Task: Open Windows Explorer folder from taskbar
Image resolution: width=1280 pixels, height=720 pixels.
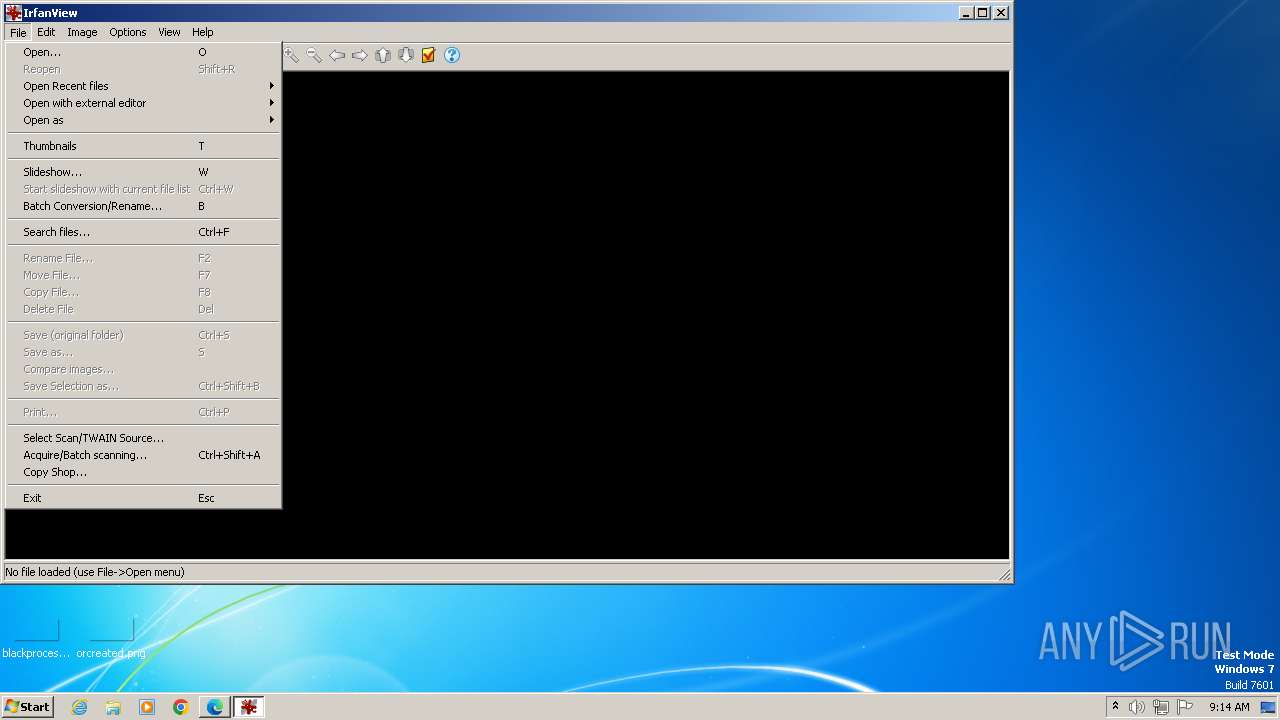Action: [113, 707]
